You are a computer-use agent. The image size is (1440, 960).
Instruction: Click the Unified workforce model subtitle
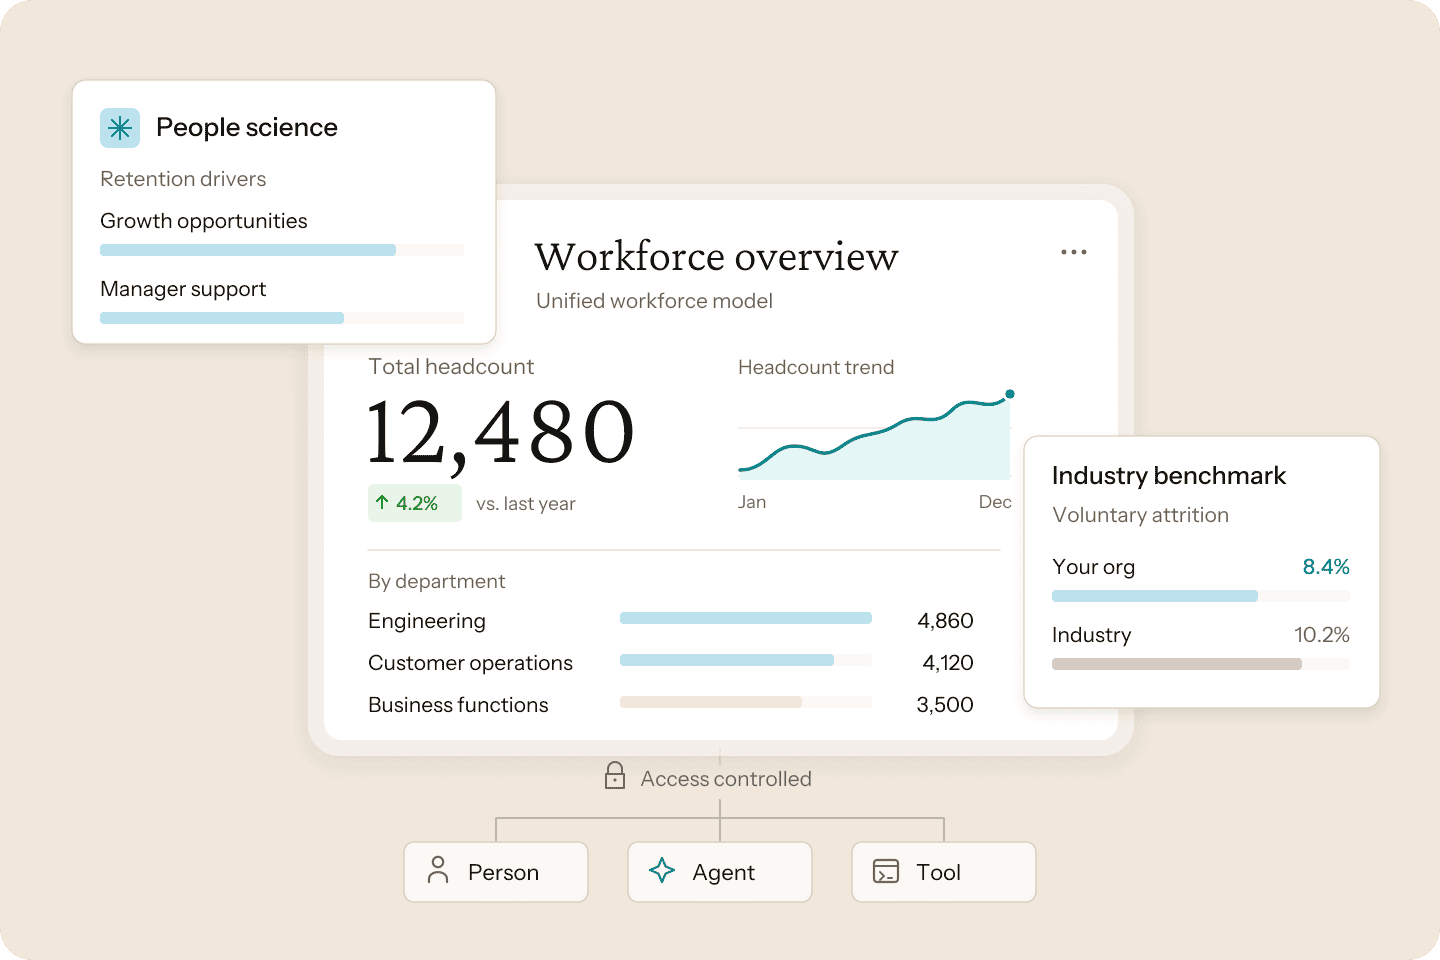coord(654,301)
